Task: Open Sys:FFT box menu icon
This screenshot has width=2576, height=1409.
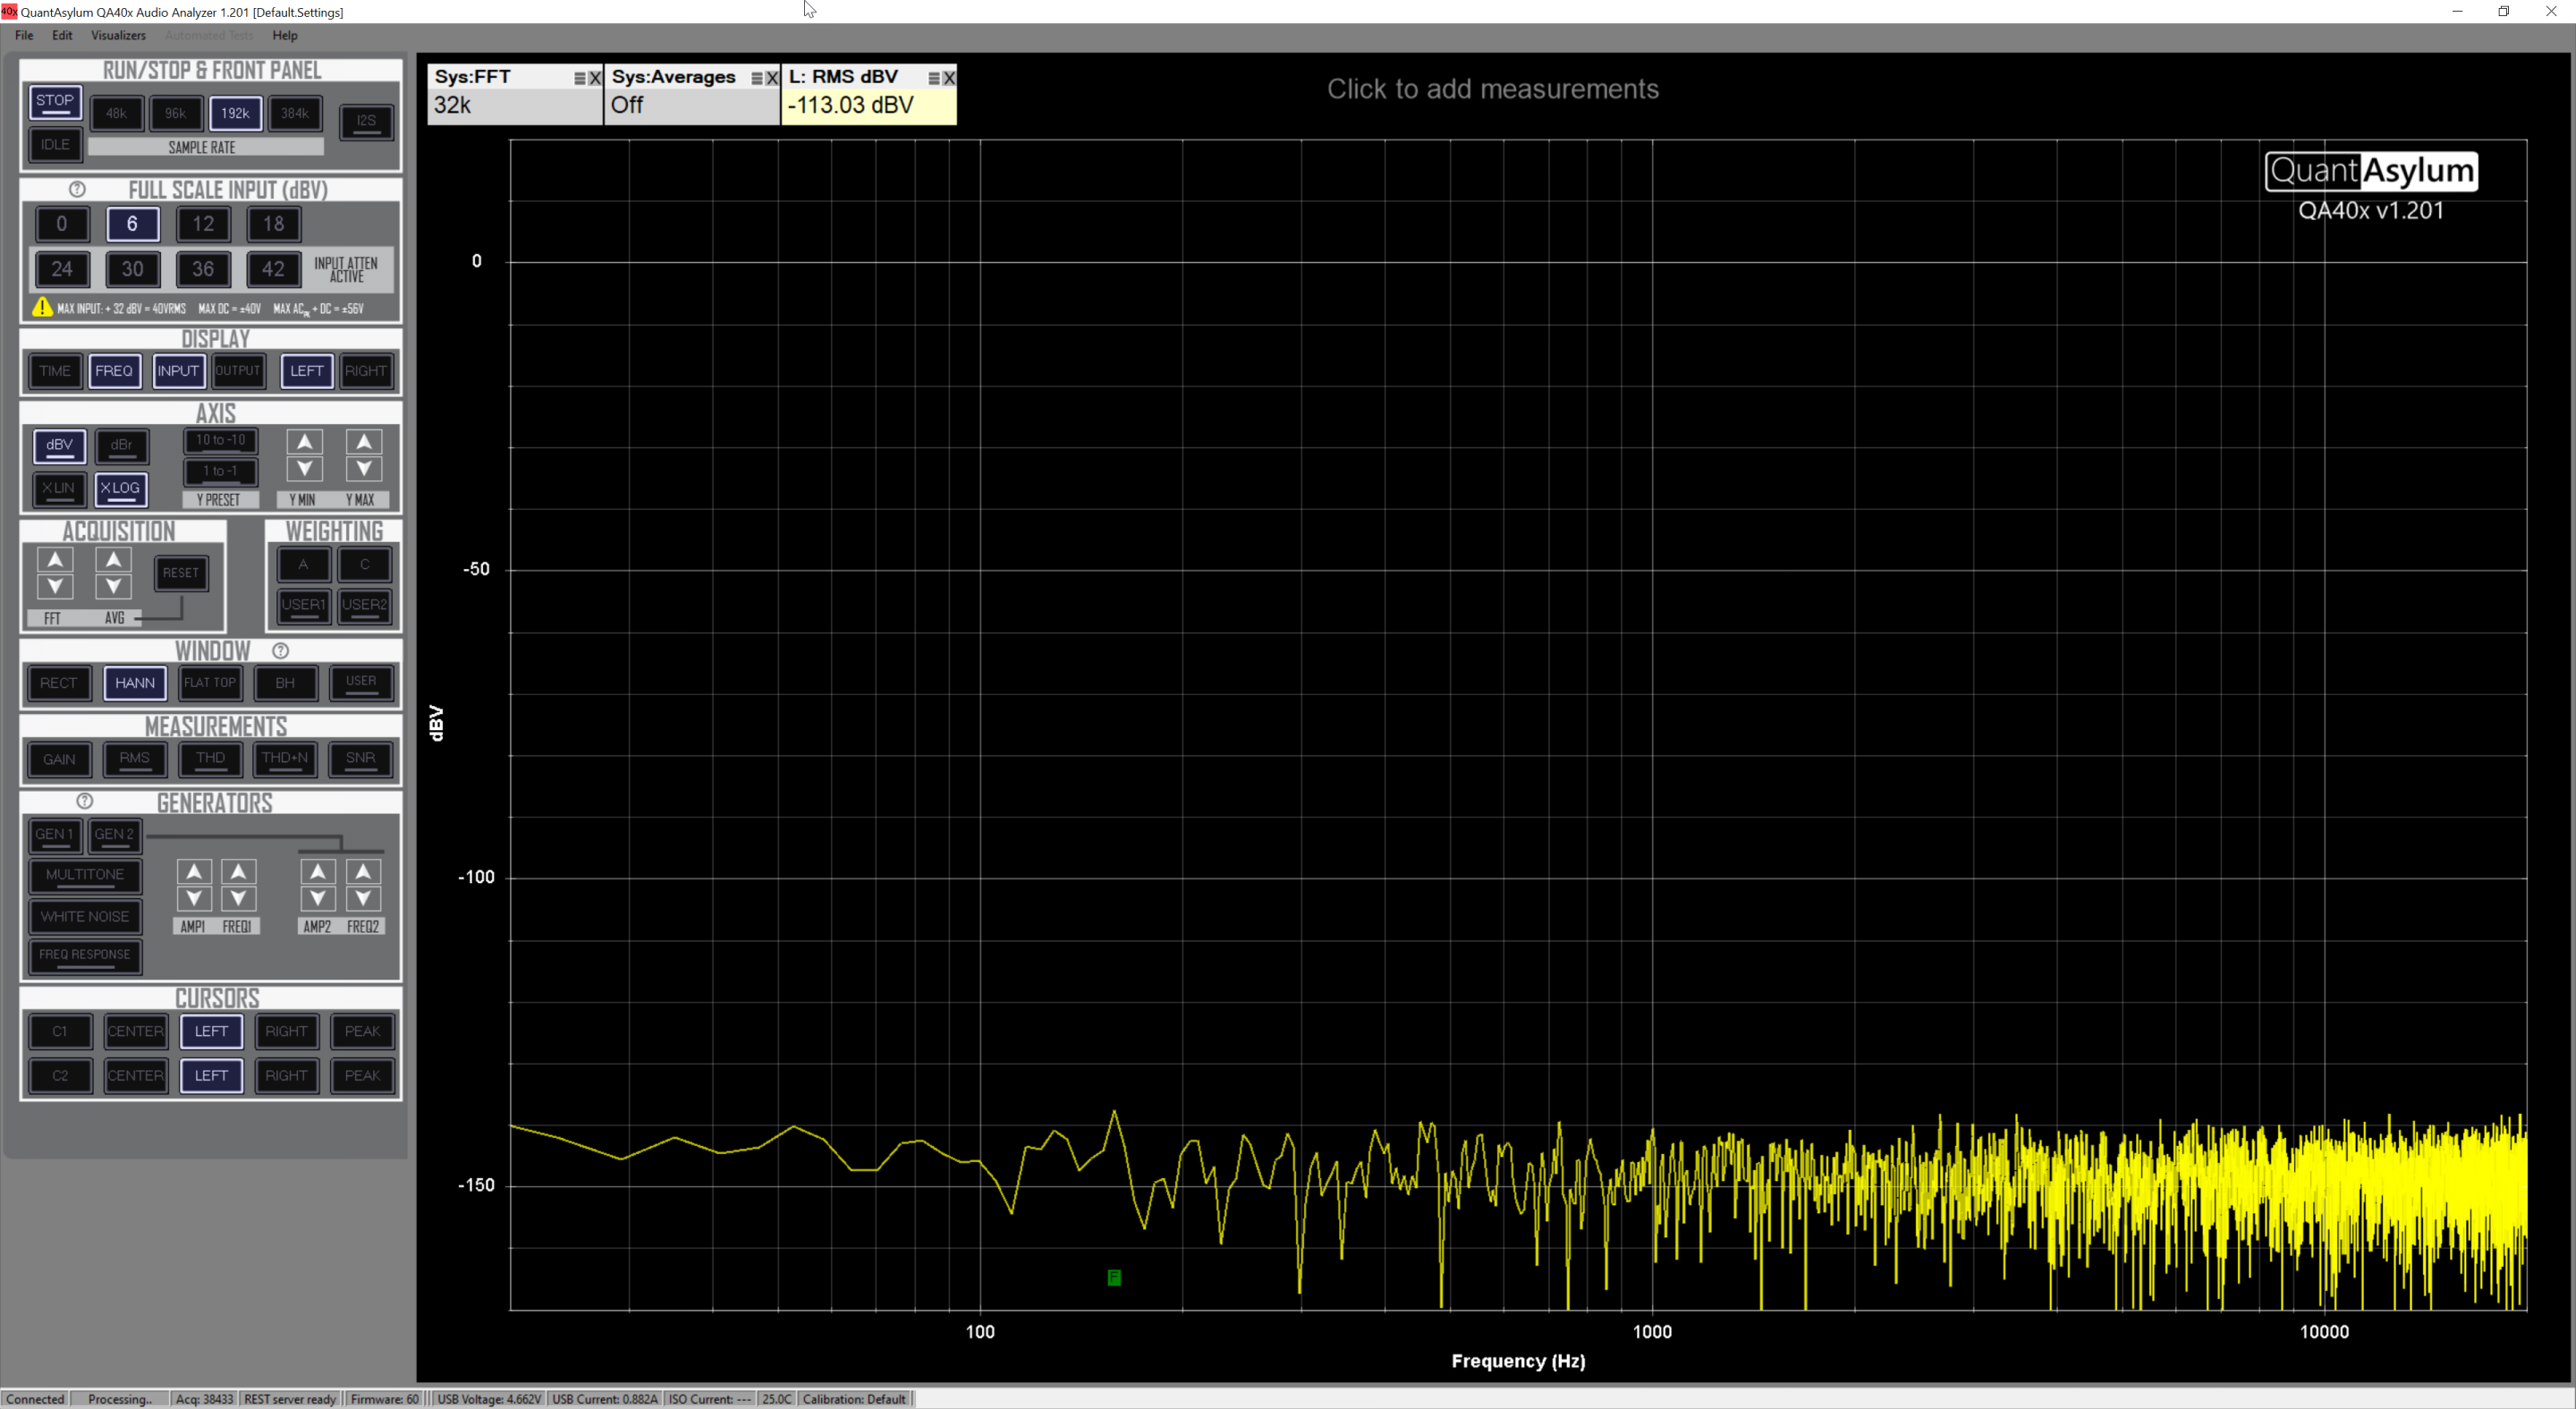Action: tap(580, 78)
